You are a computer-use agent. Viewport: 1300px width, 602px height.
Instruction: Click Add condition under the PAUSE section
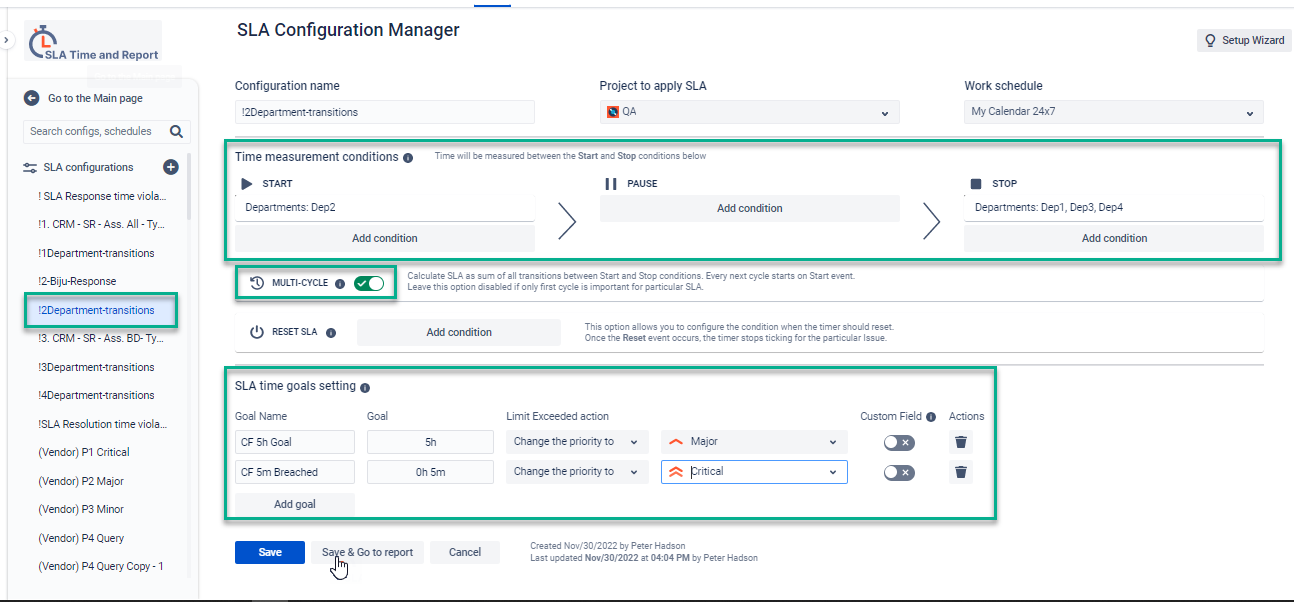point(749,208)
